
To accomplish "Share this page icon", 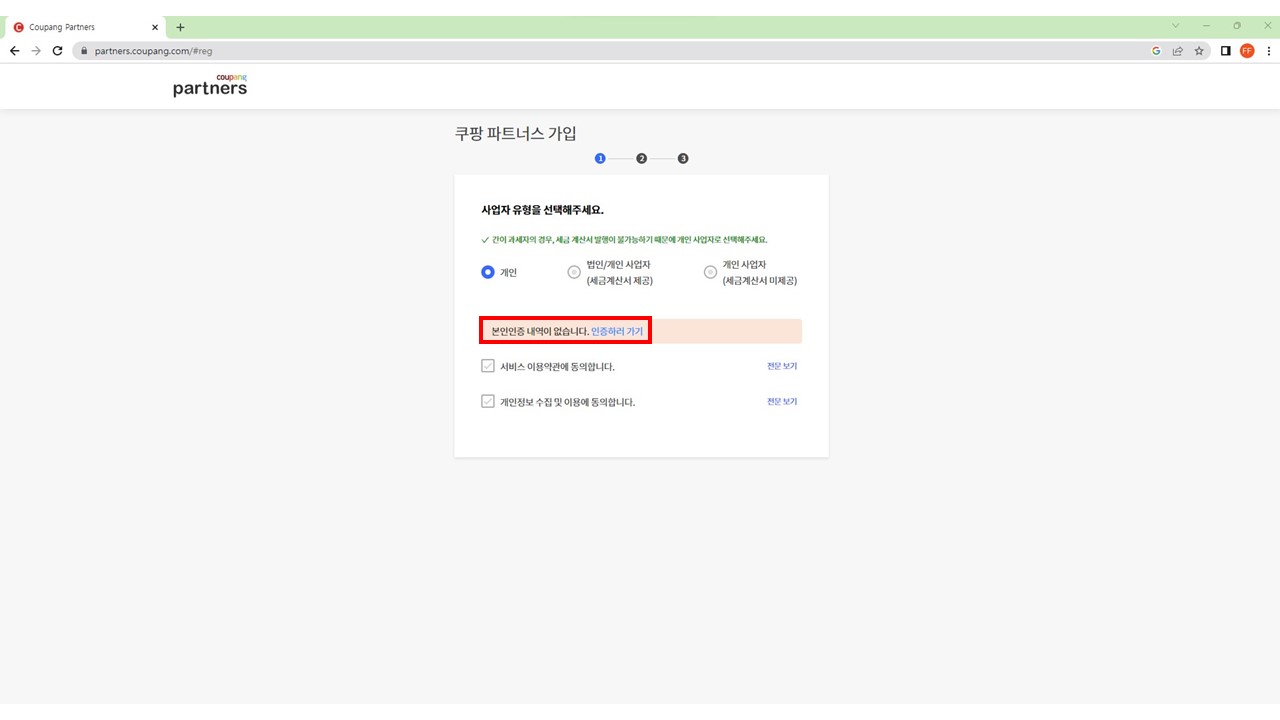I will tap(1178, 51).
